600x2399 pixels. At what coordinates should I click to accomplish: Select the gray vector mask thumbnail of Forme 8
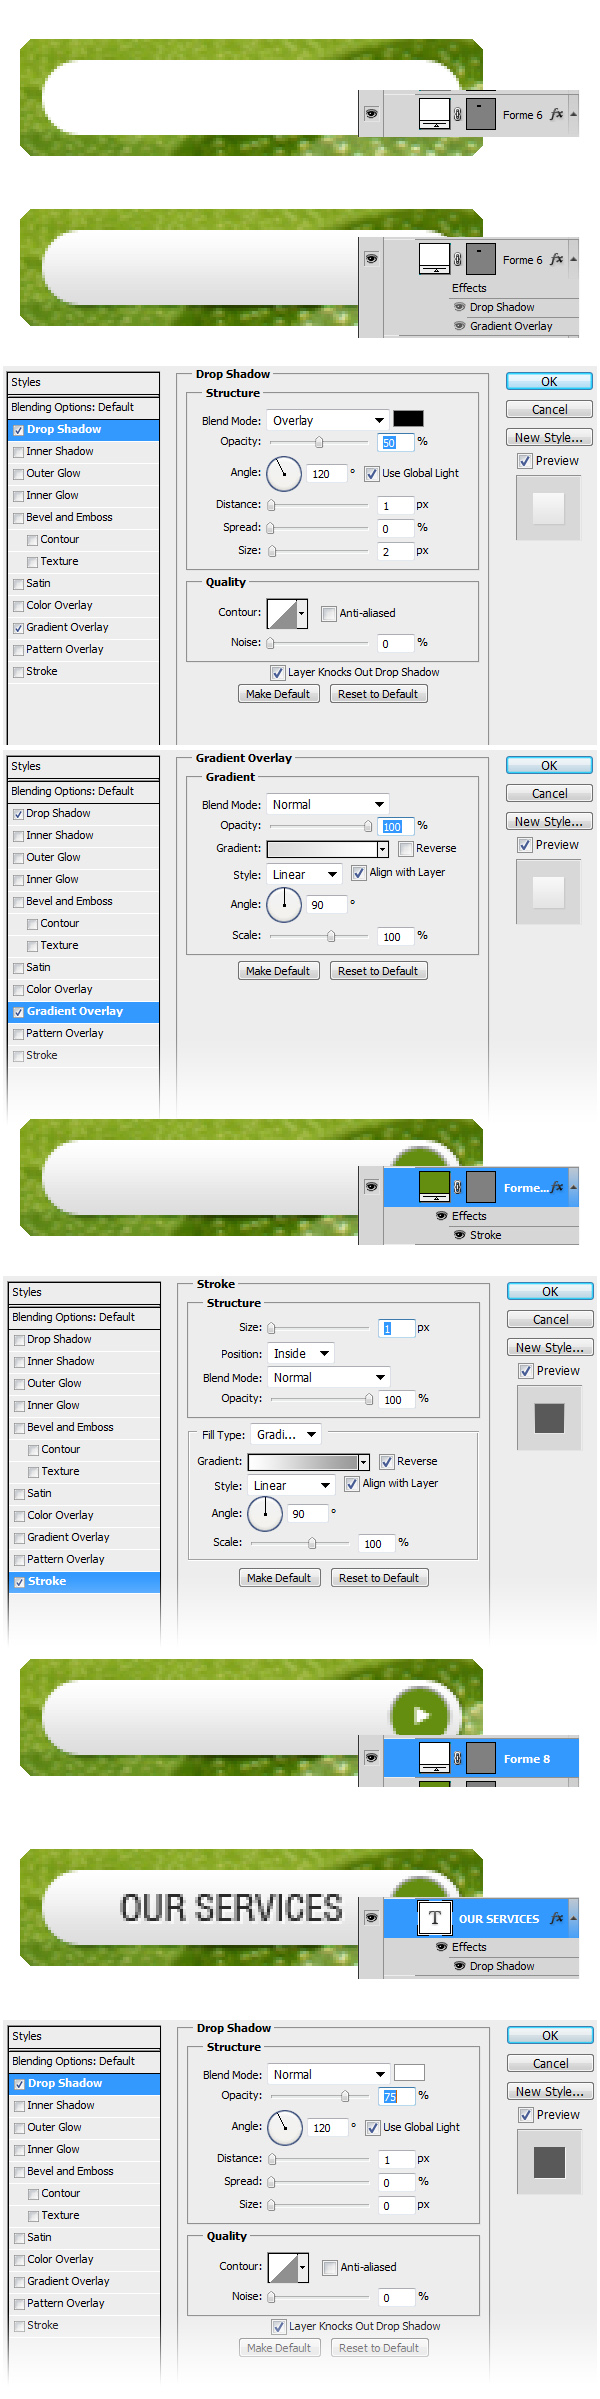coord(481,1757)
